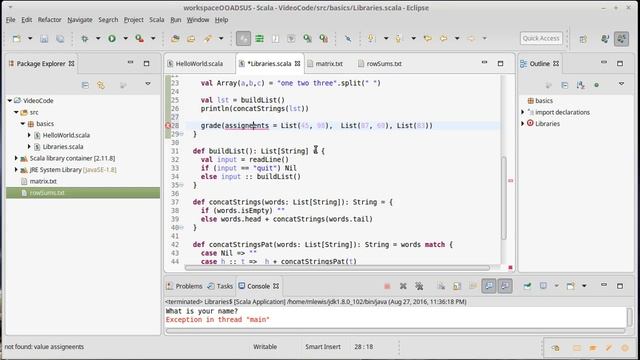
Task: Click the New file wizard icon
Action: click(x=17, y=39)
